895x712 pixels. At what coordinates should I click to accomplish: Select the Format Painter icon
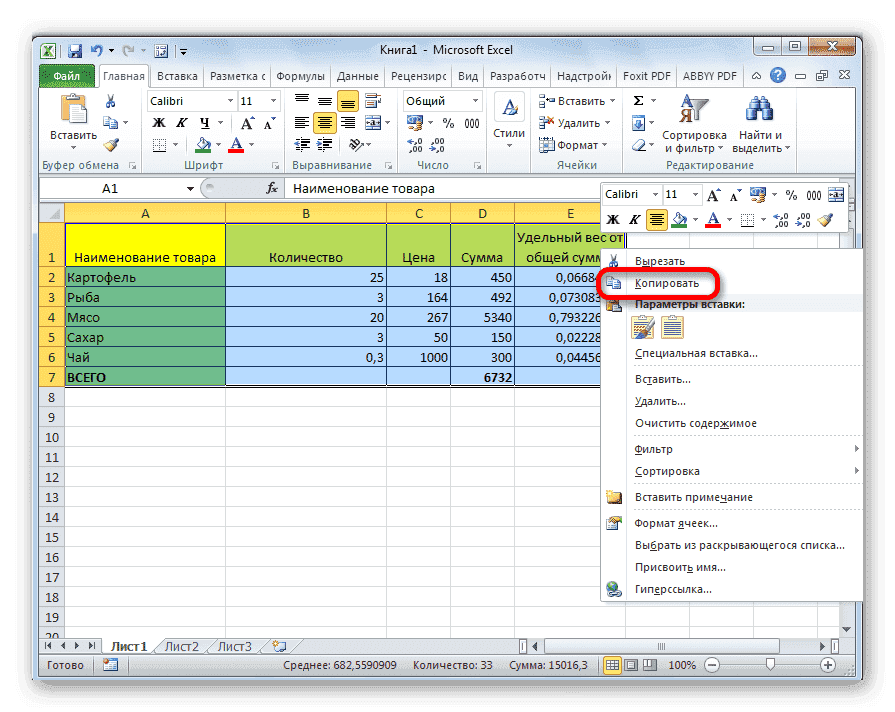111,145
